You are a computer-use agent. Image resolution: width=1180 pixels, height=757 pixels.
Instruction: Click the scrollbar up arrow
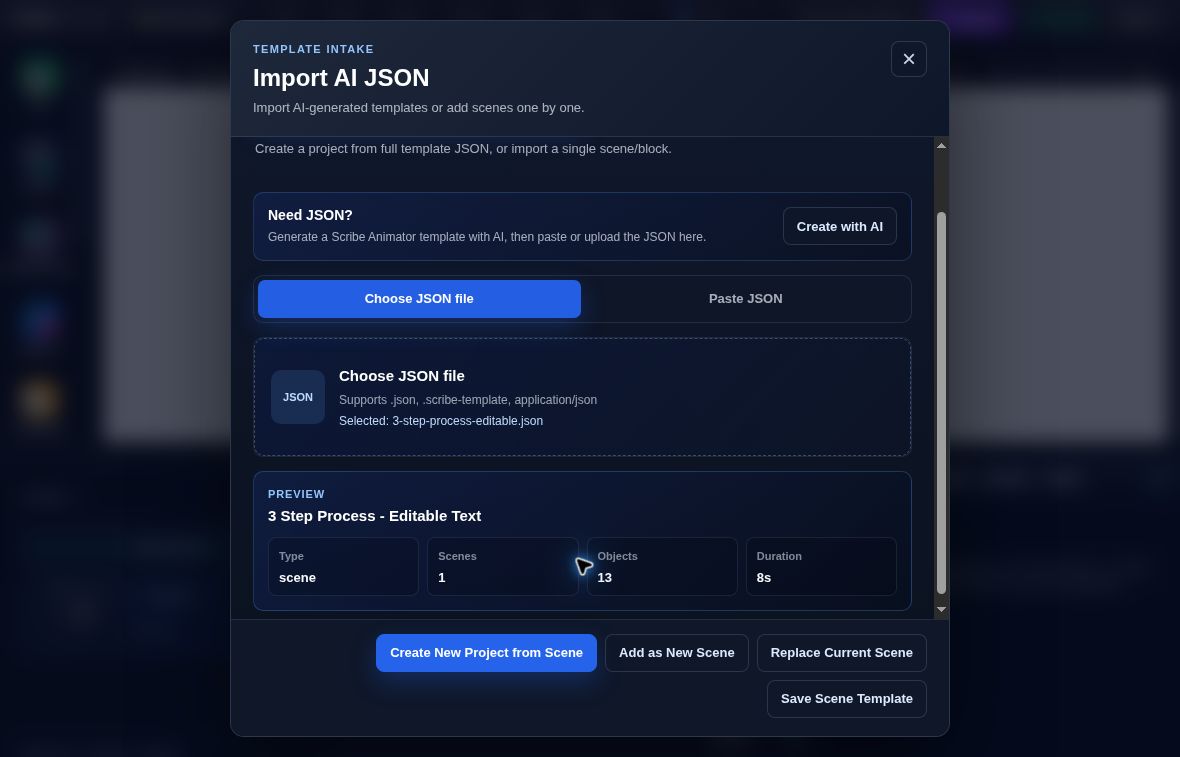pos(941,145)
